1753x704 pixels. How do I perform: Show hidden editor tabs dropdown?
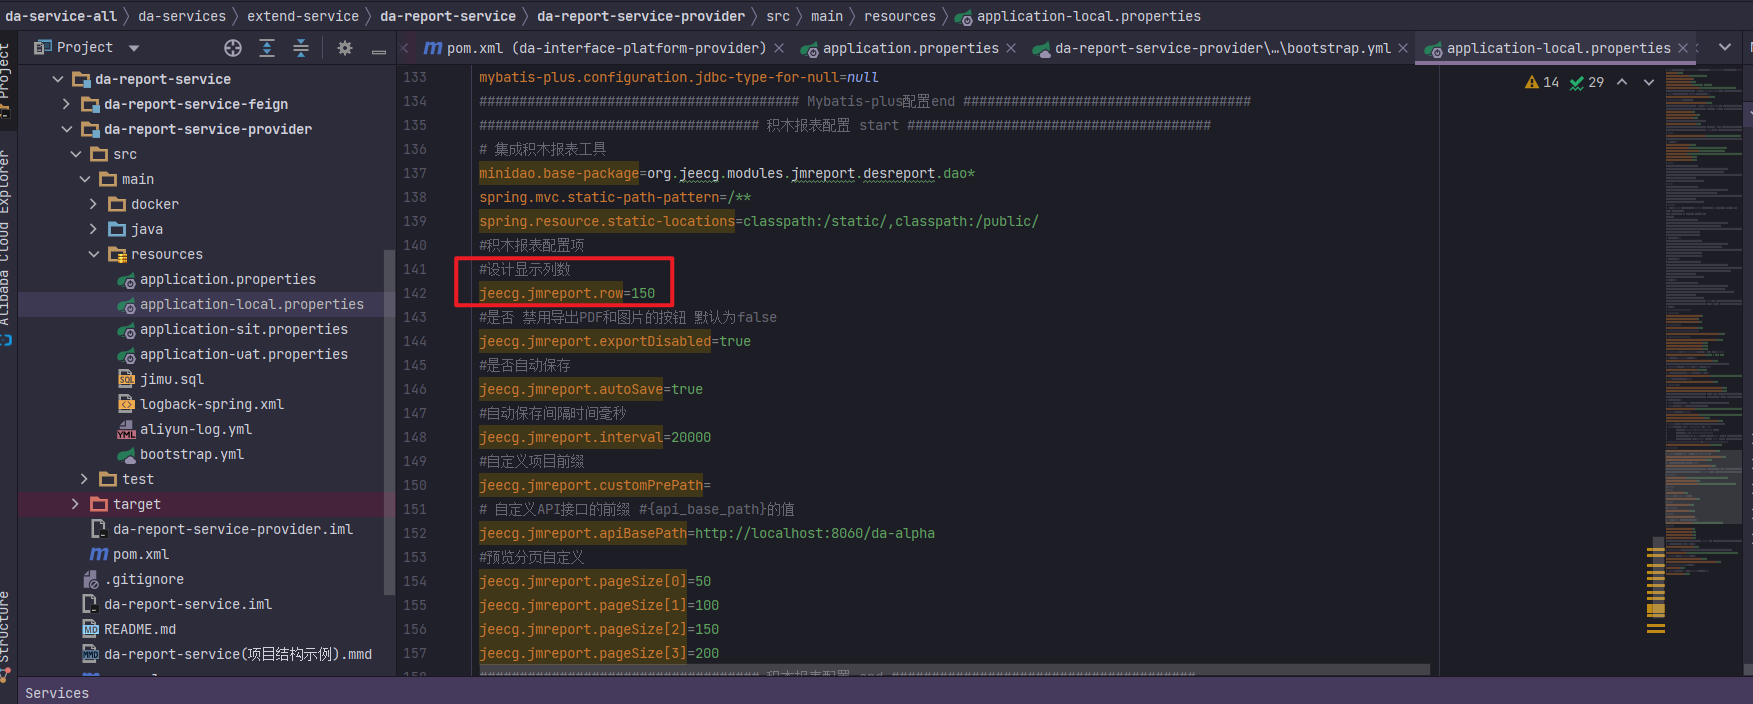(x=1725, y=47)
